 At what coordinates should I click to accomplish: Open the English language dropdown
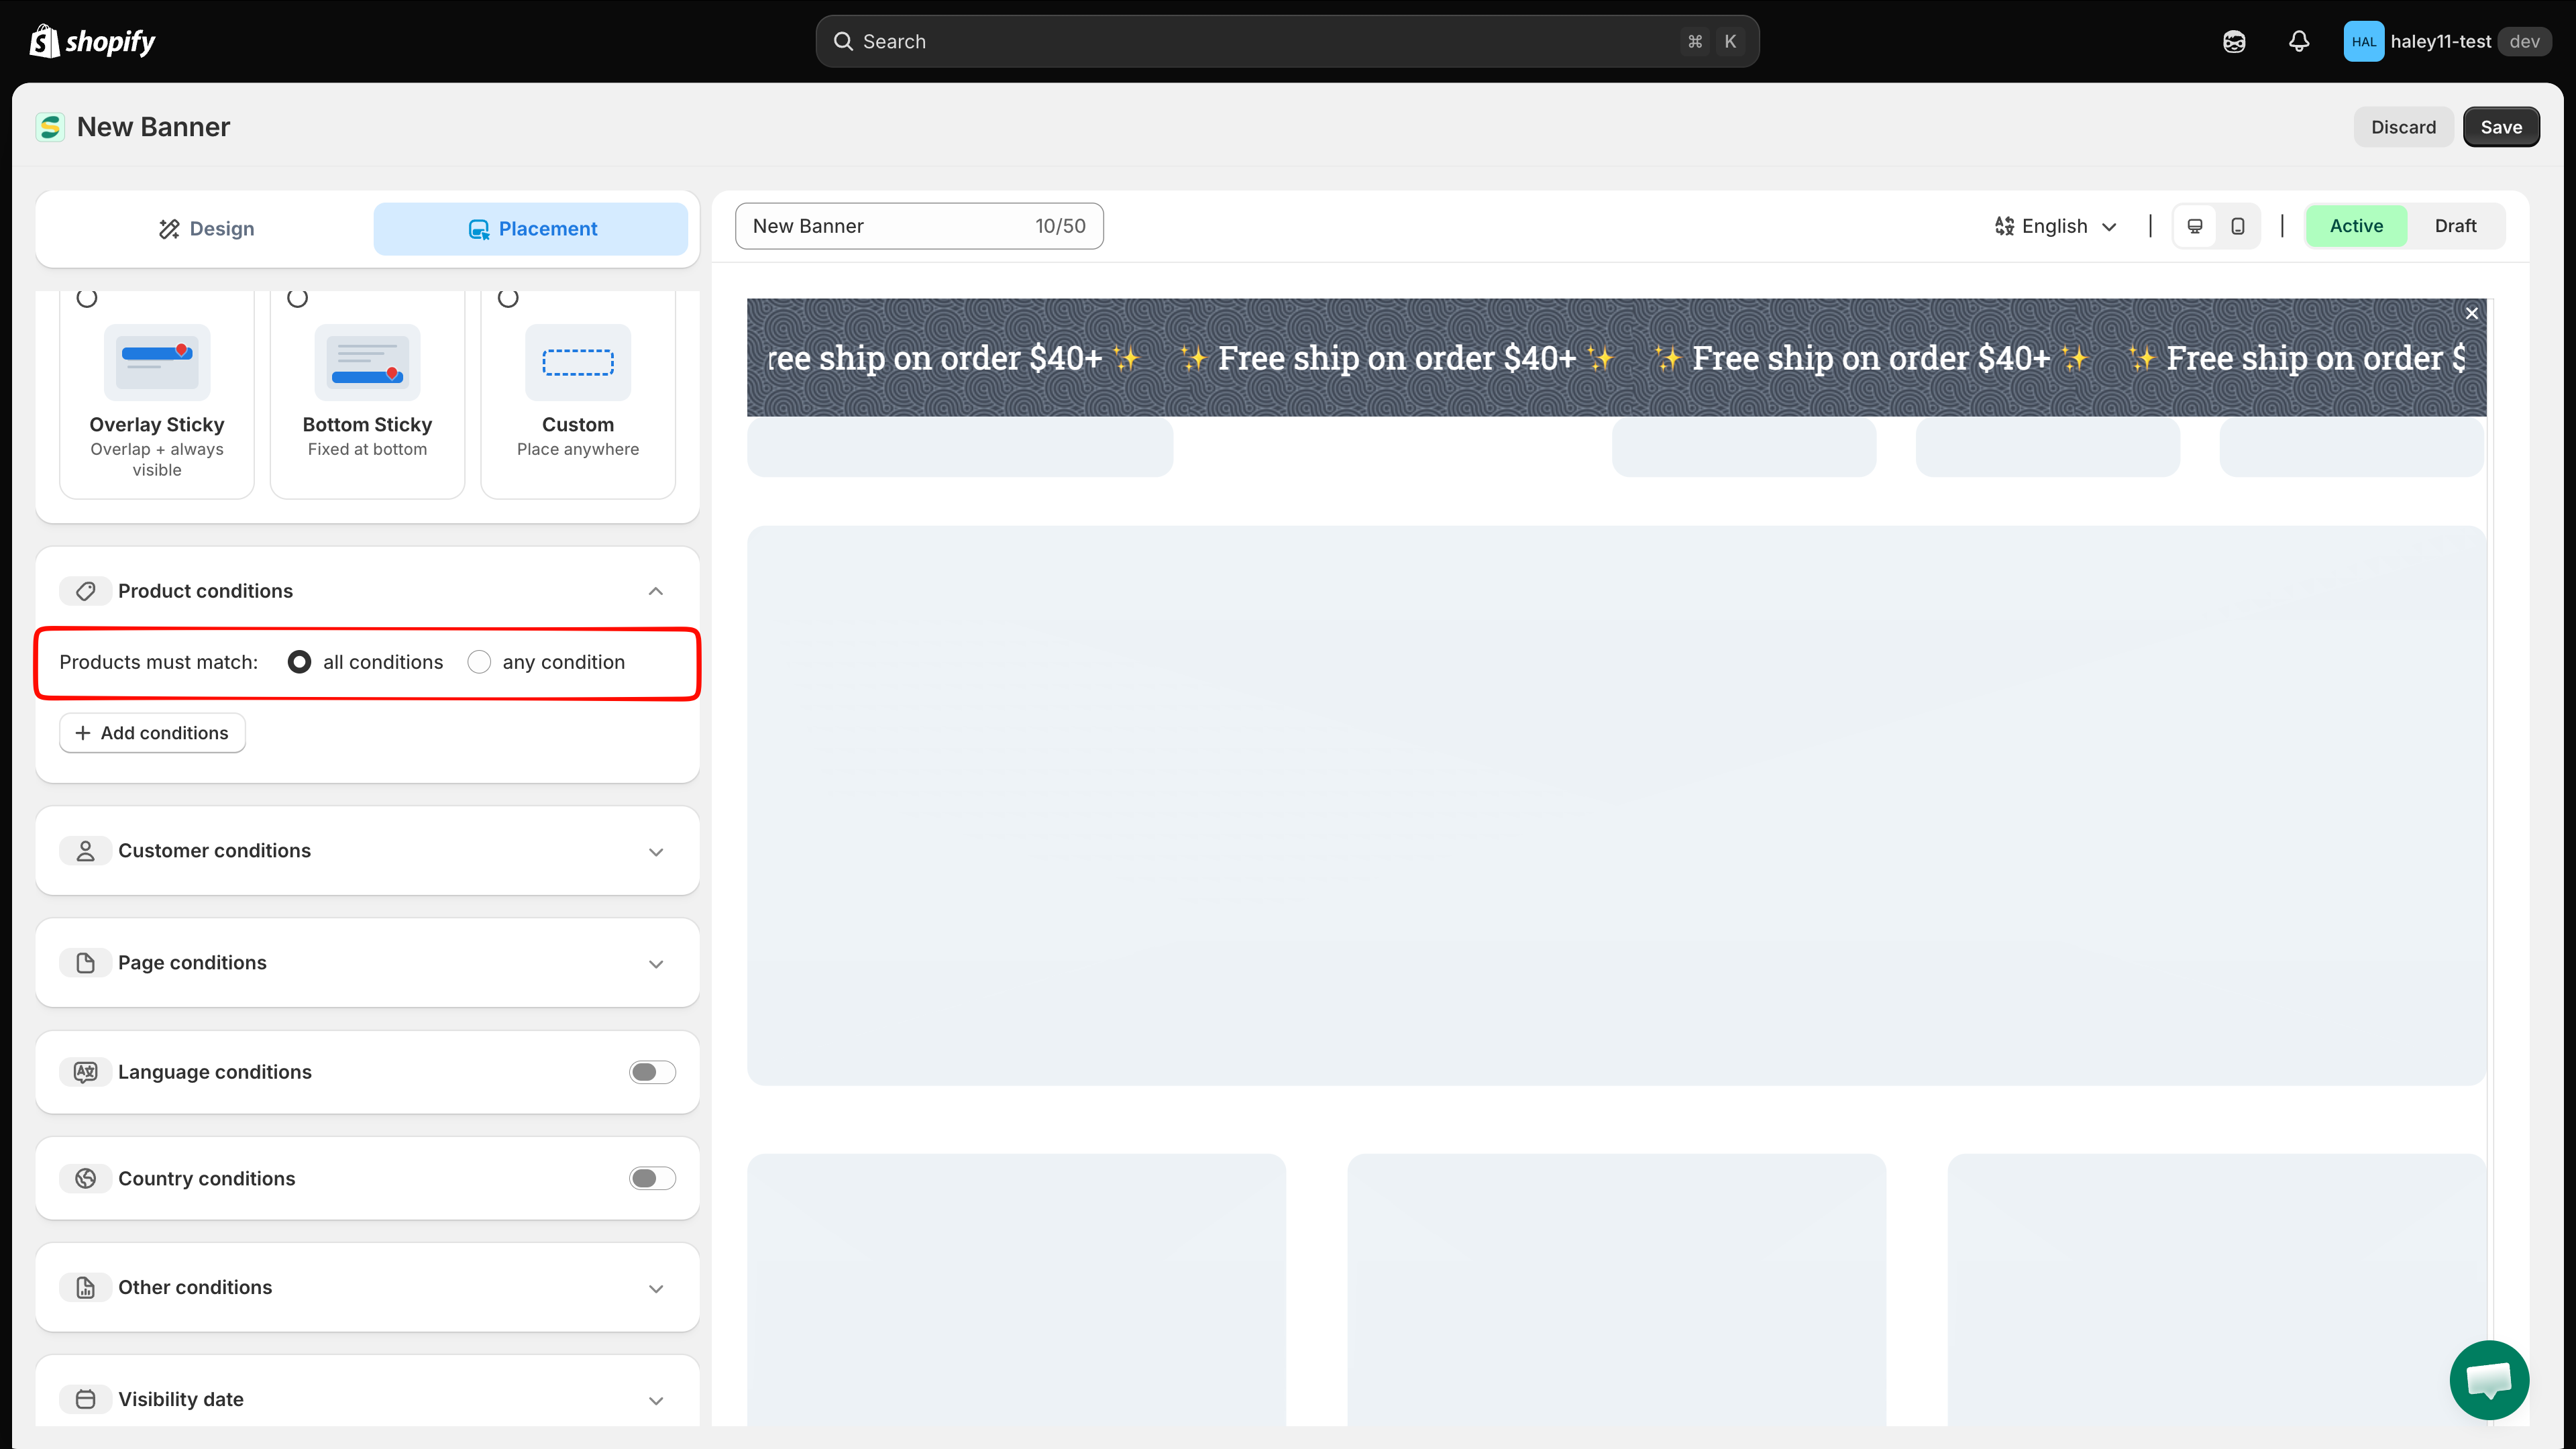point(2055,226)
